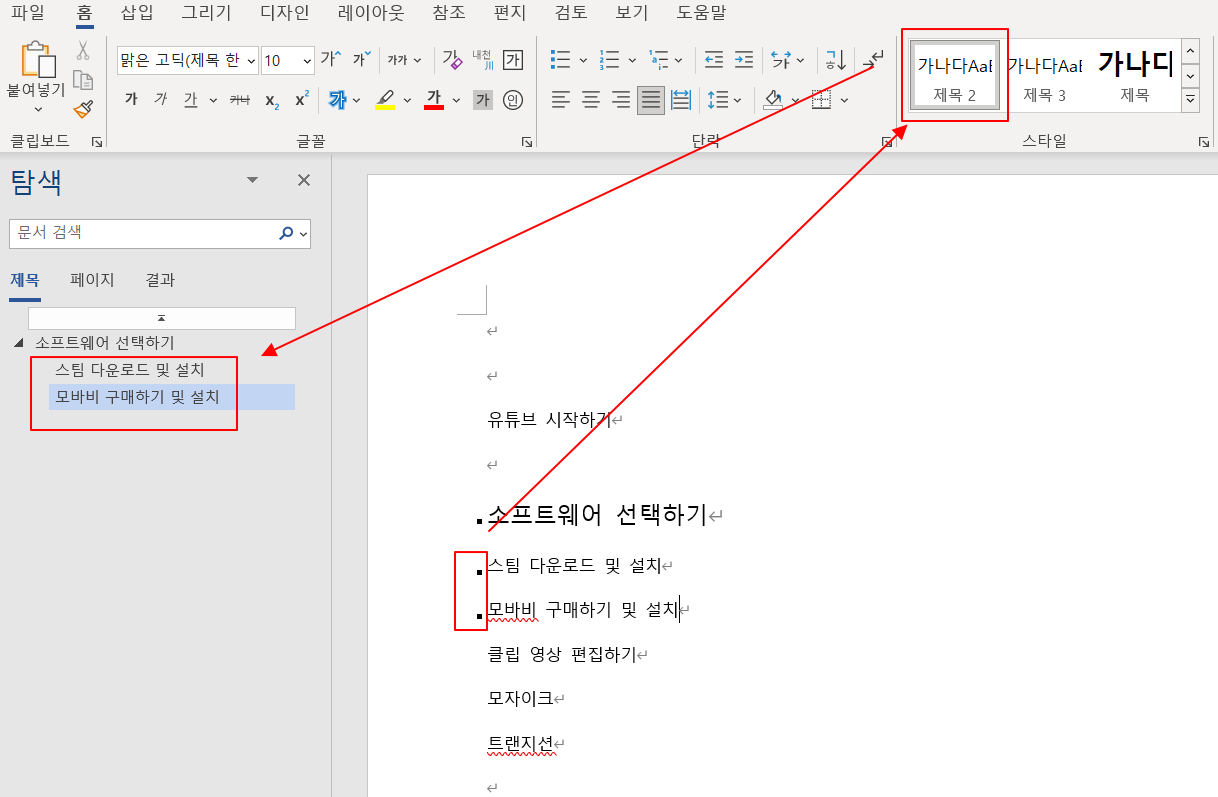Toggle character shading
The width and height of the screenshot is (1218, 797).
pyautogui.click(x=483, y=100)
